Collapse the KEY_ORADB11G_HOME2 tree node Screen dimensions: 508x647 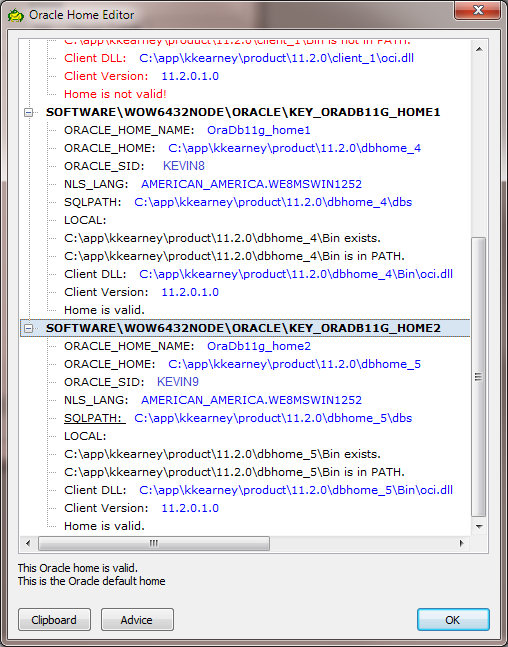[x=28, y=328]
